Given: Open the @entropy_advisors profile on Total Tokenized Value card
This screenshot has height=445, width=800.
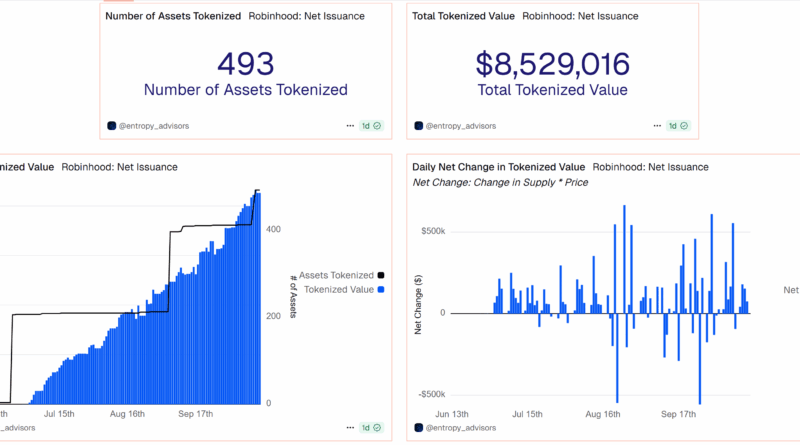Looking at the screenshot, I should click(x=461, y=126).
